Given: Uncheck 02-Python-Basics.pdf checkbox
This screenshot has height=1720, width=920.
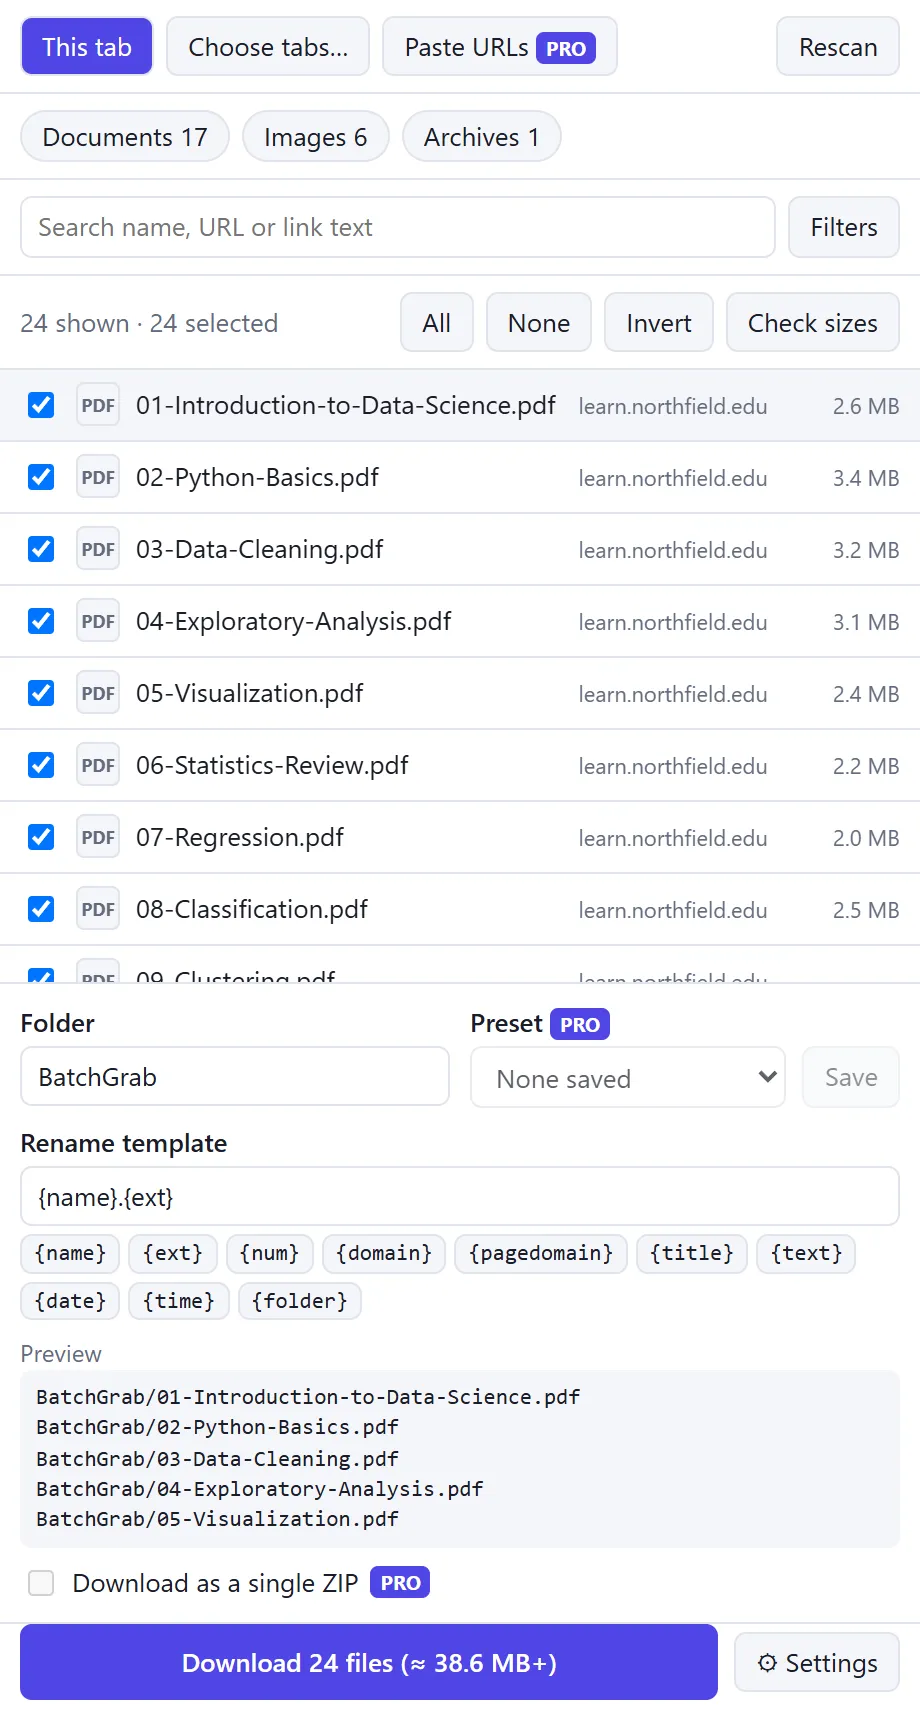Looking at the screenshot, I should click(x=41, y=477).
